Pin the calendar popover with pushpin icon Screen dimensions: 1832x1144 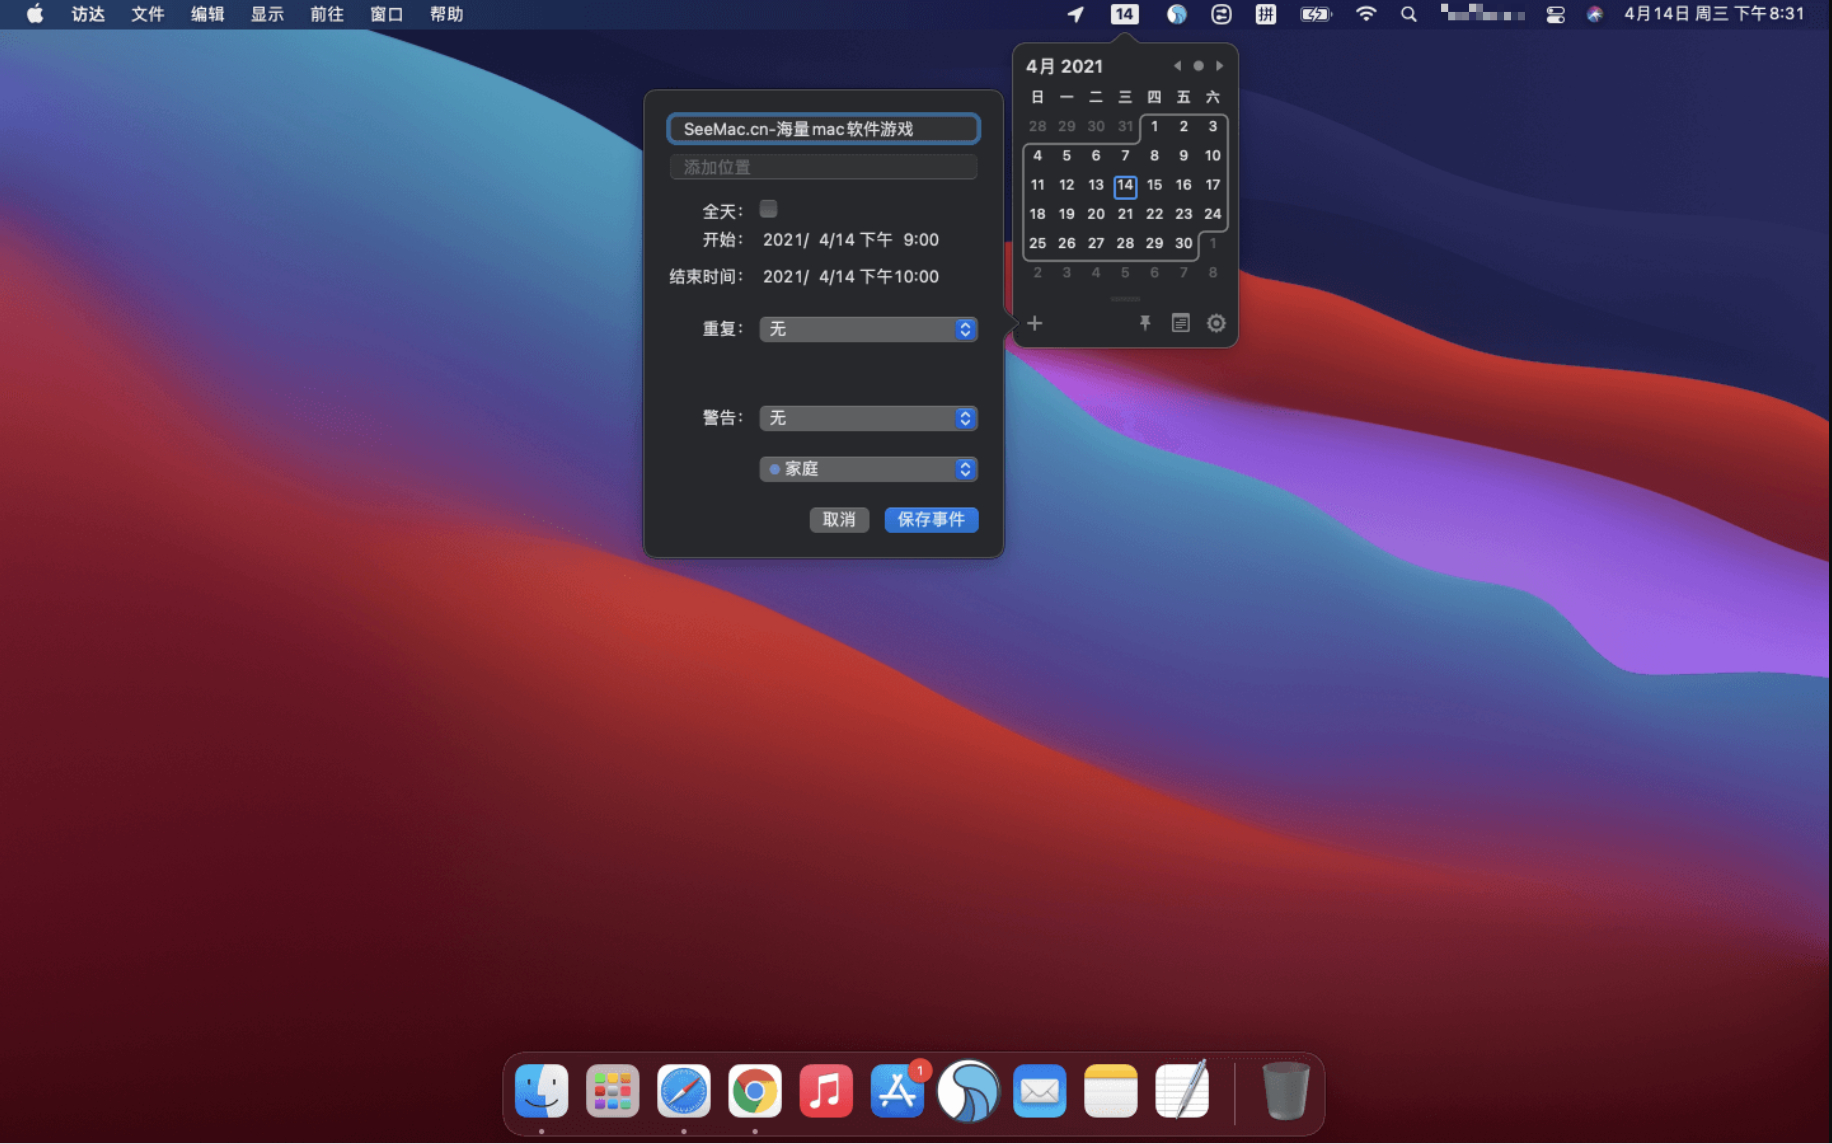click(x=1145, y=323)
